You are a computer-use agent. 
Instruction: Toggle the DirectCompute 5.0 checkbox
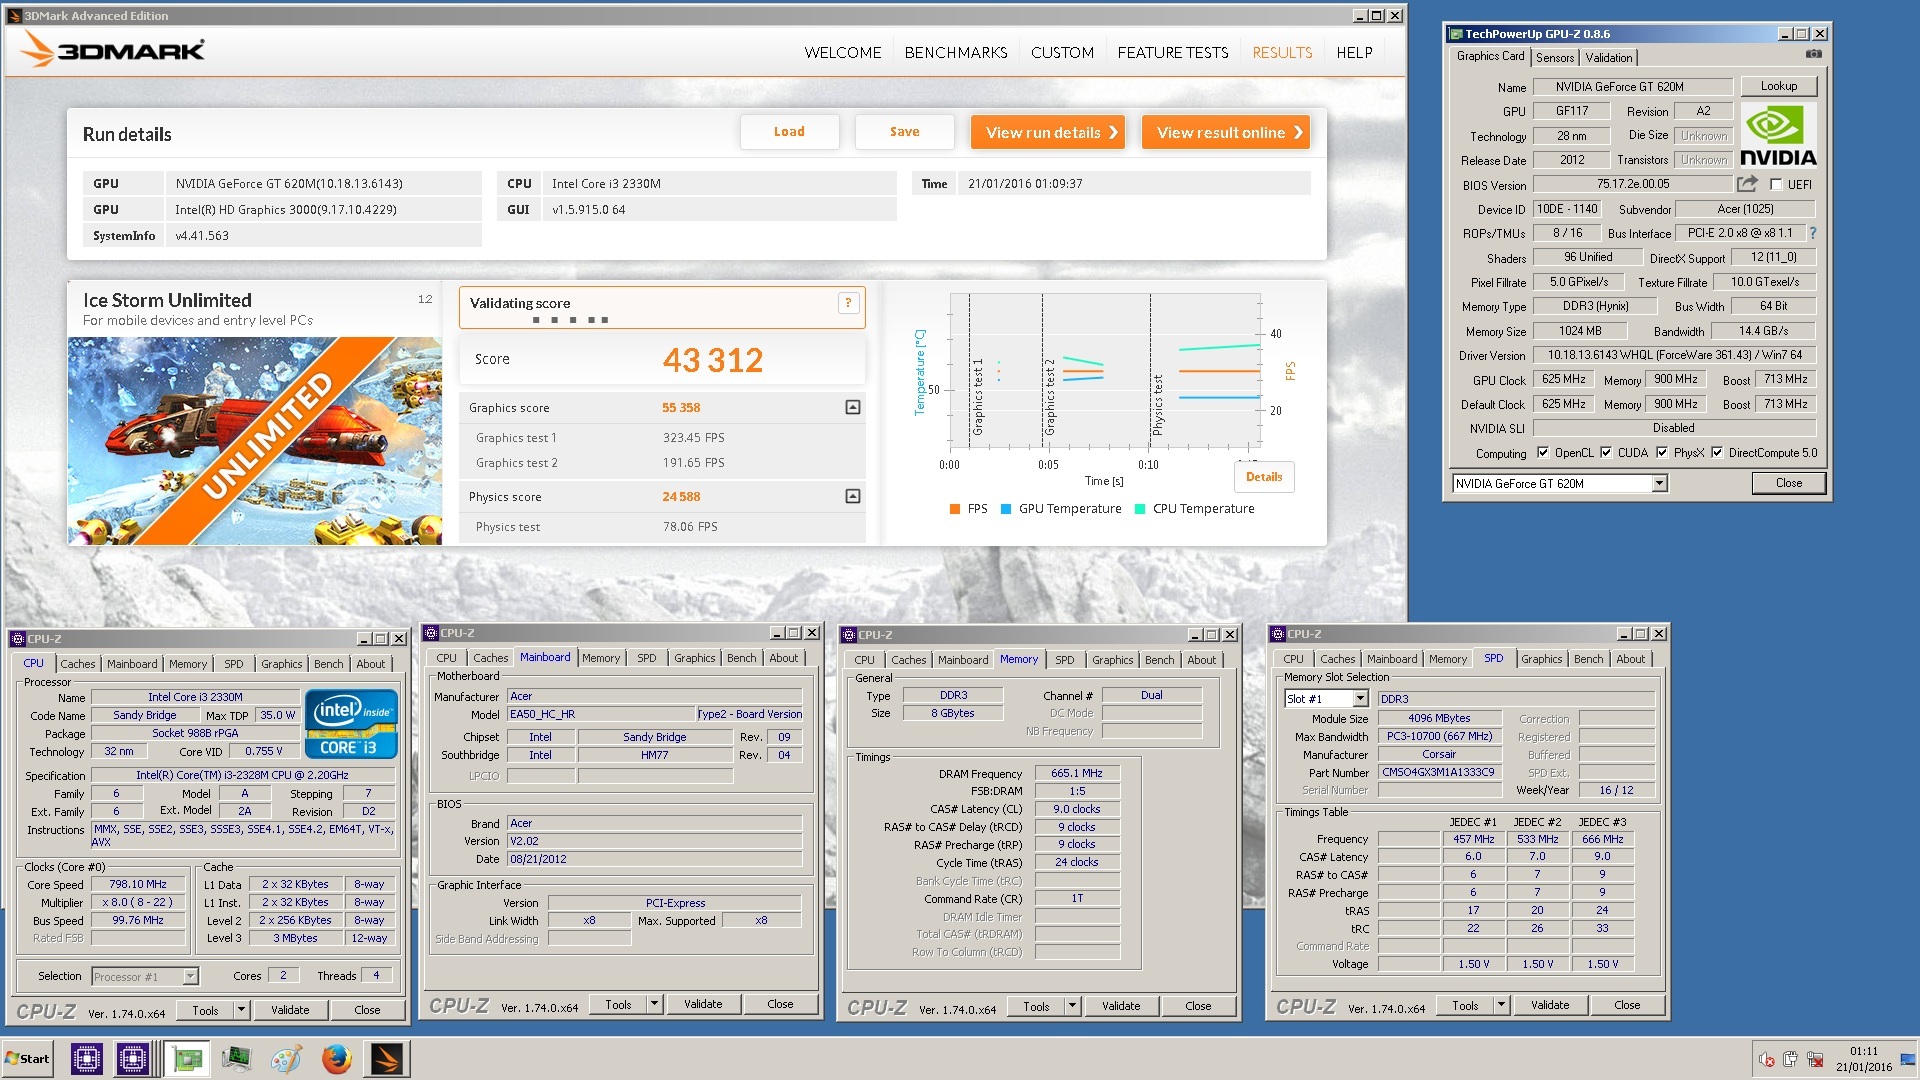pos(1717,453)
